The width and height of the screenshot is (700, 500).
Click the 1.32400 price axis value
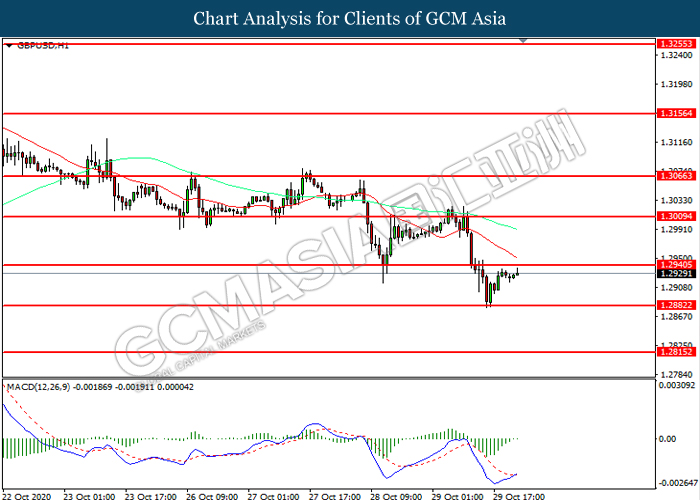tap(676, 55)
